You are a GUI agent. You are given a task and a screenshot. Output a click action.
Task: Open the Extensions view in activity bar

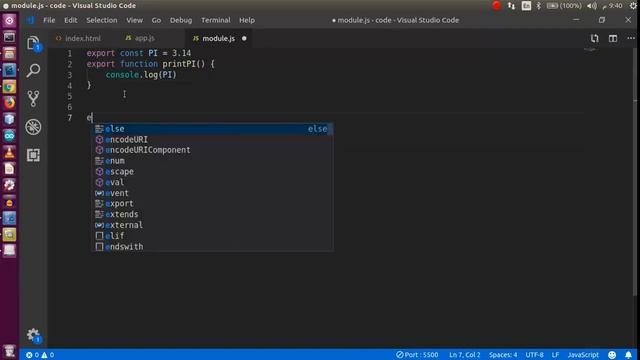coord(33,155)
